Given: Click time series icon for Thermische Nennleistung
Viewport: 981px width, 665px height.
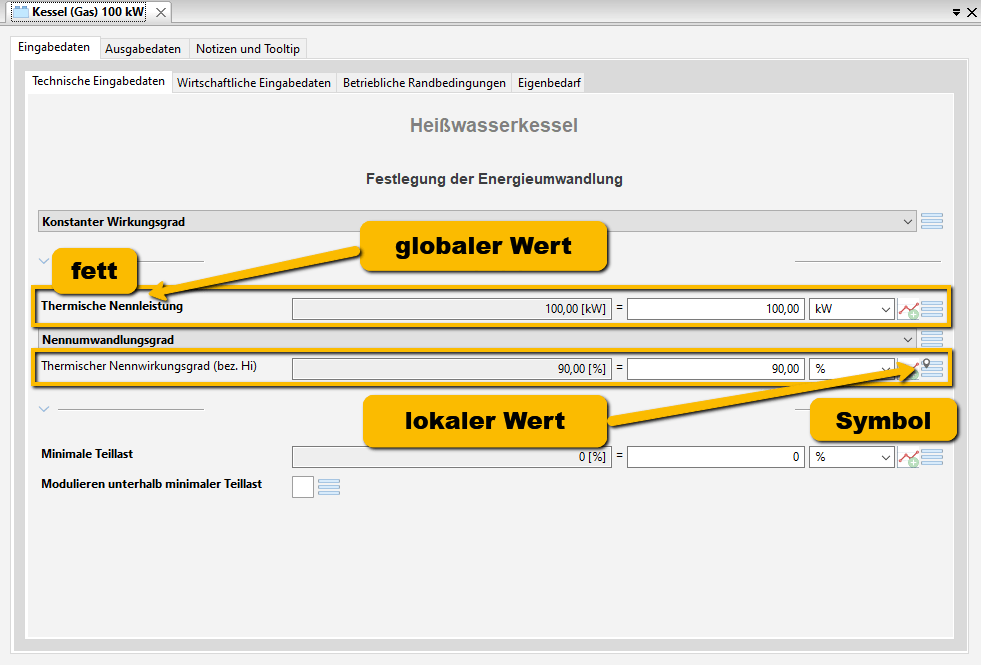Looking at the screenshot, I should [908, 310].
